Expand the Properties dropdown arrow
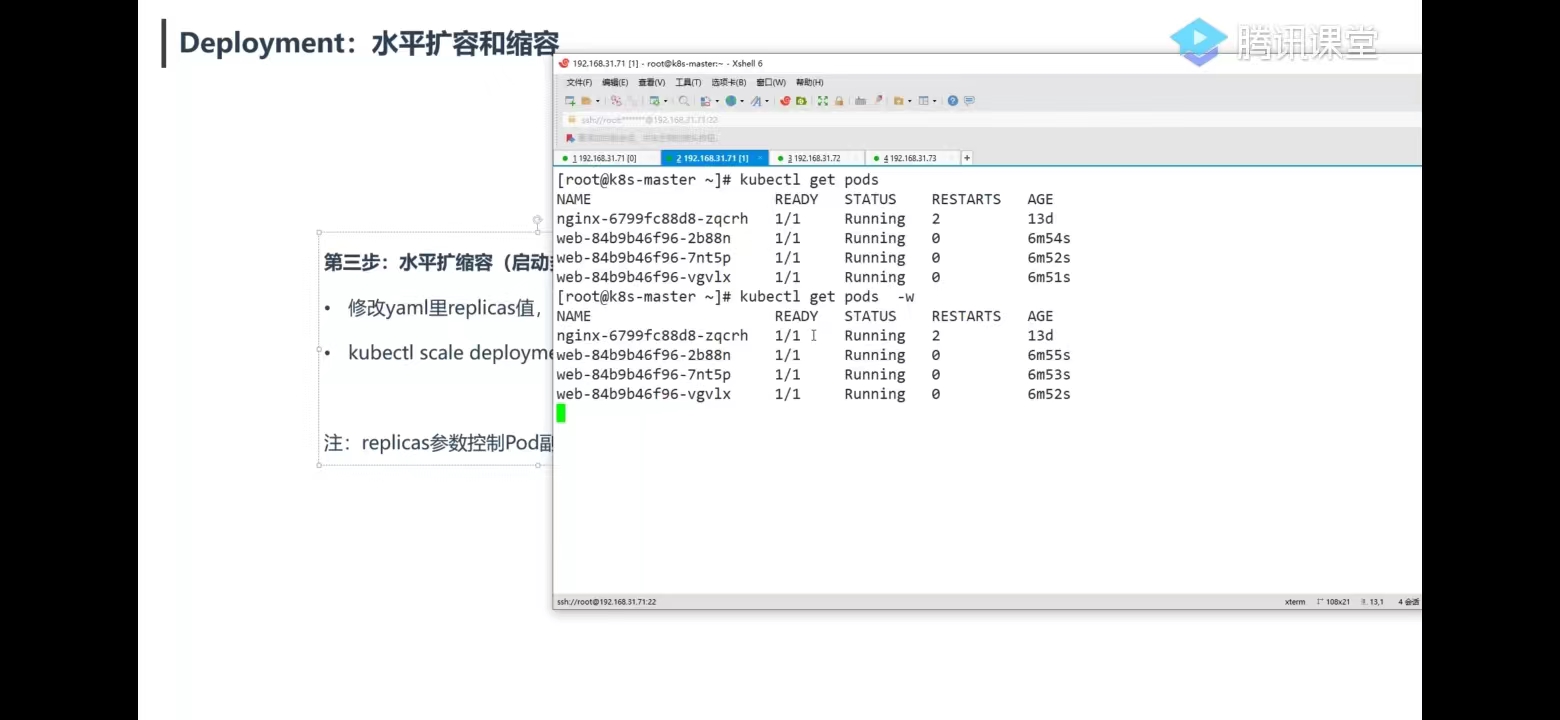Screen dimensions: 1560x720 coord(665,101)
